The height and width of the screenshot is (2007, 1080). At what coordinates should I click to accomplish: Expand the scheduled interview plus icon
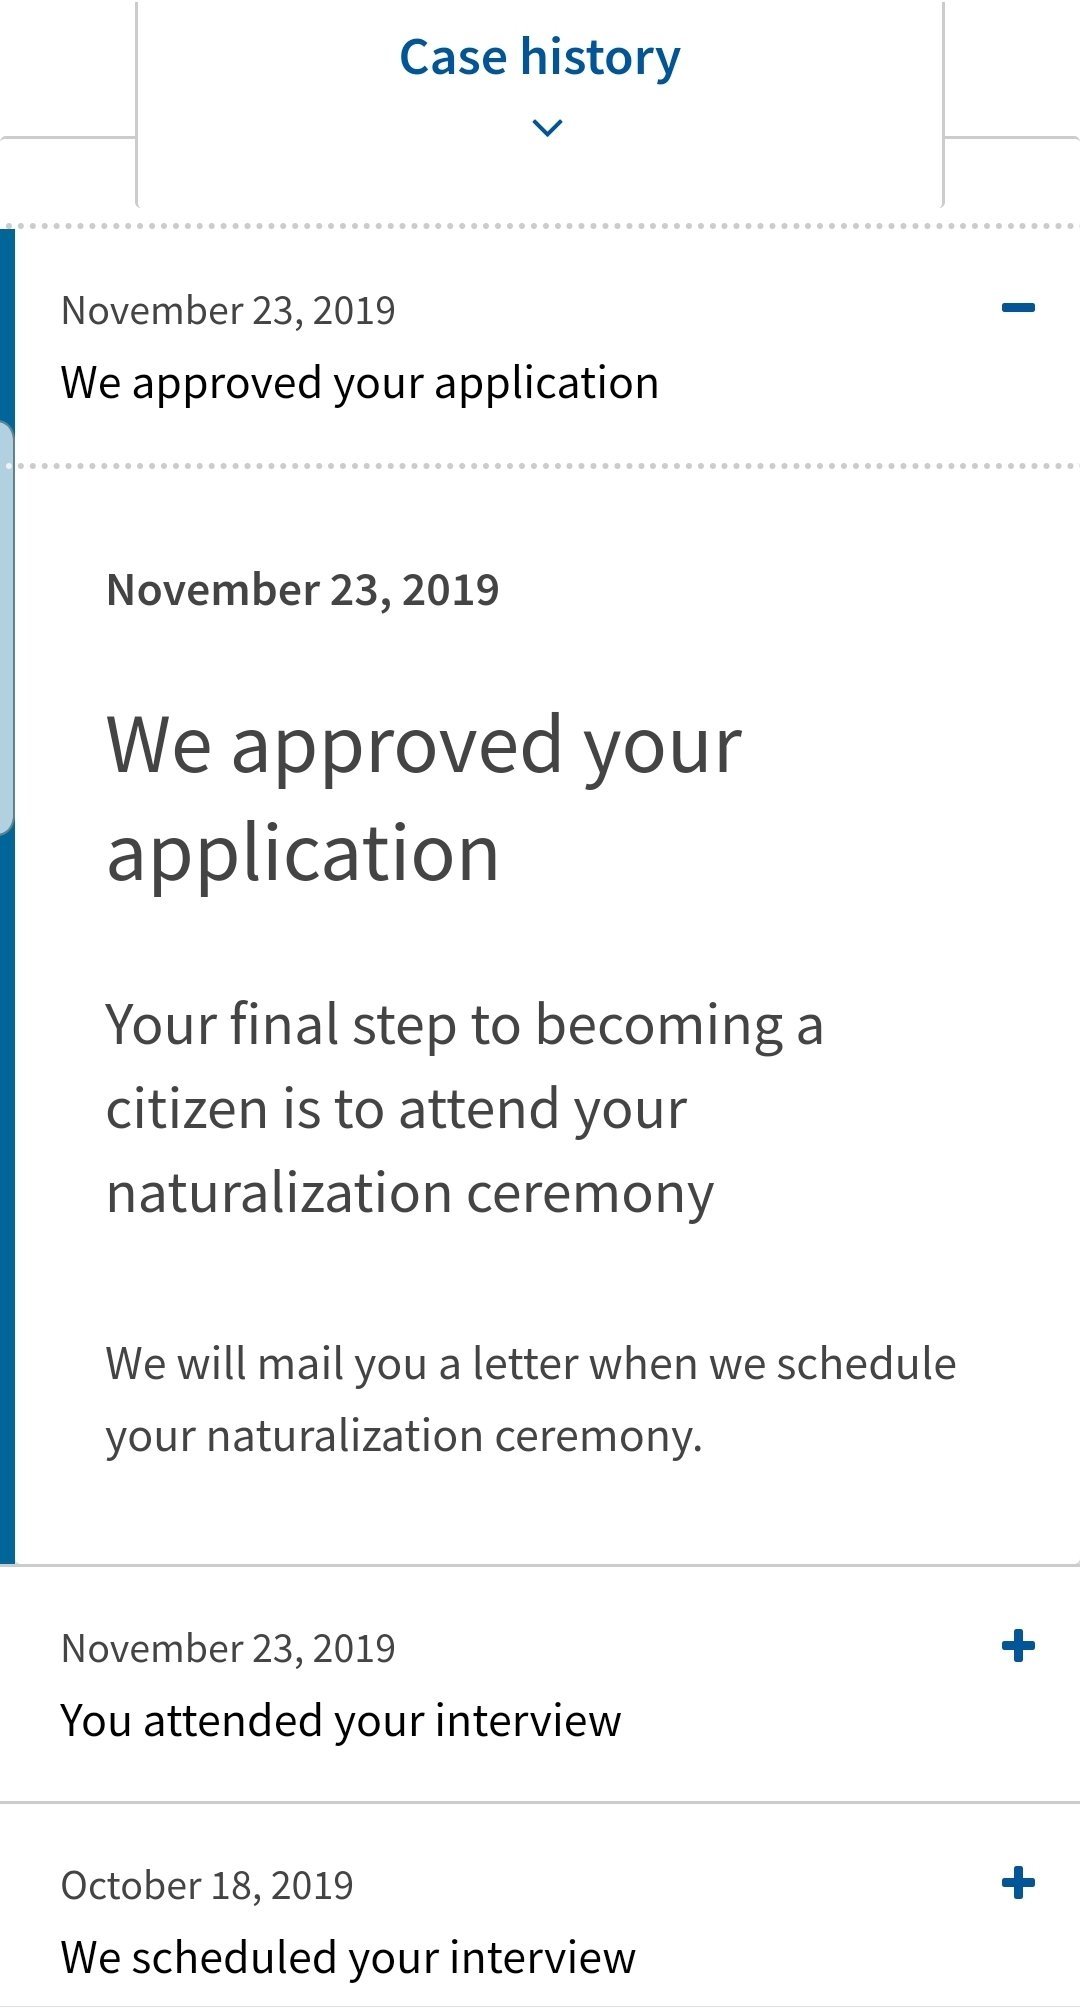(x=1018, y=1883)
